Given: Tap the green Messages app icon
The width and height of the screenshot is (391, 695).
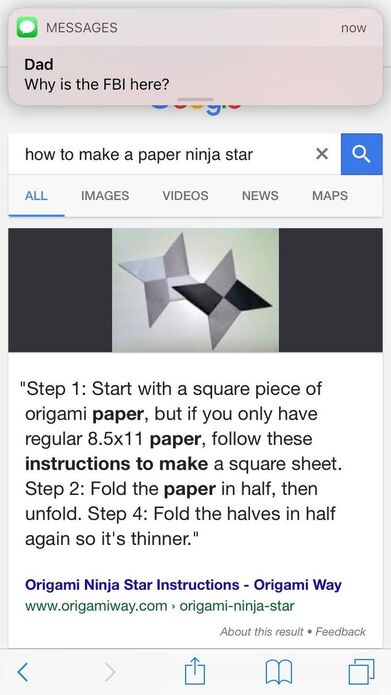Looking at the screenshot, I should [x=27, y=27].
